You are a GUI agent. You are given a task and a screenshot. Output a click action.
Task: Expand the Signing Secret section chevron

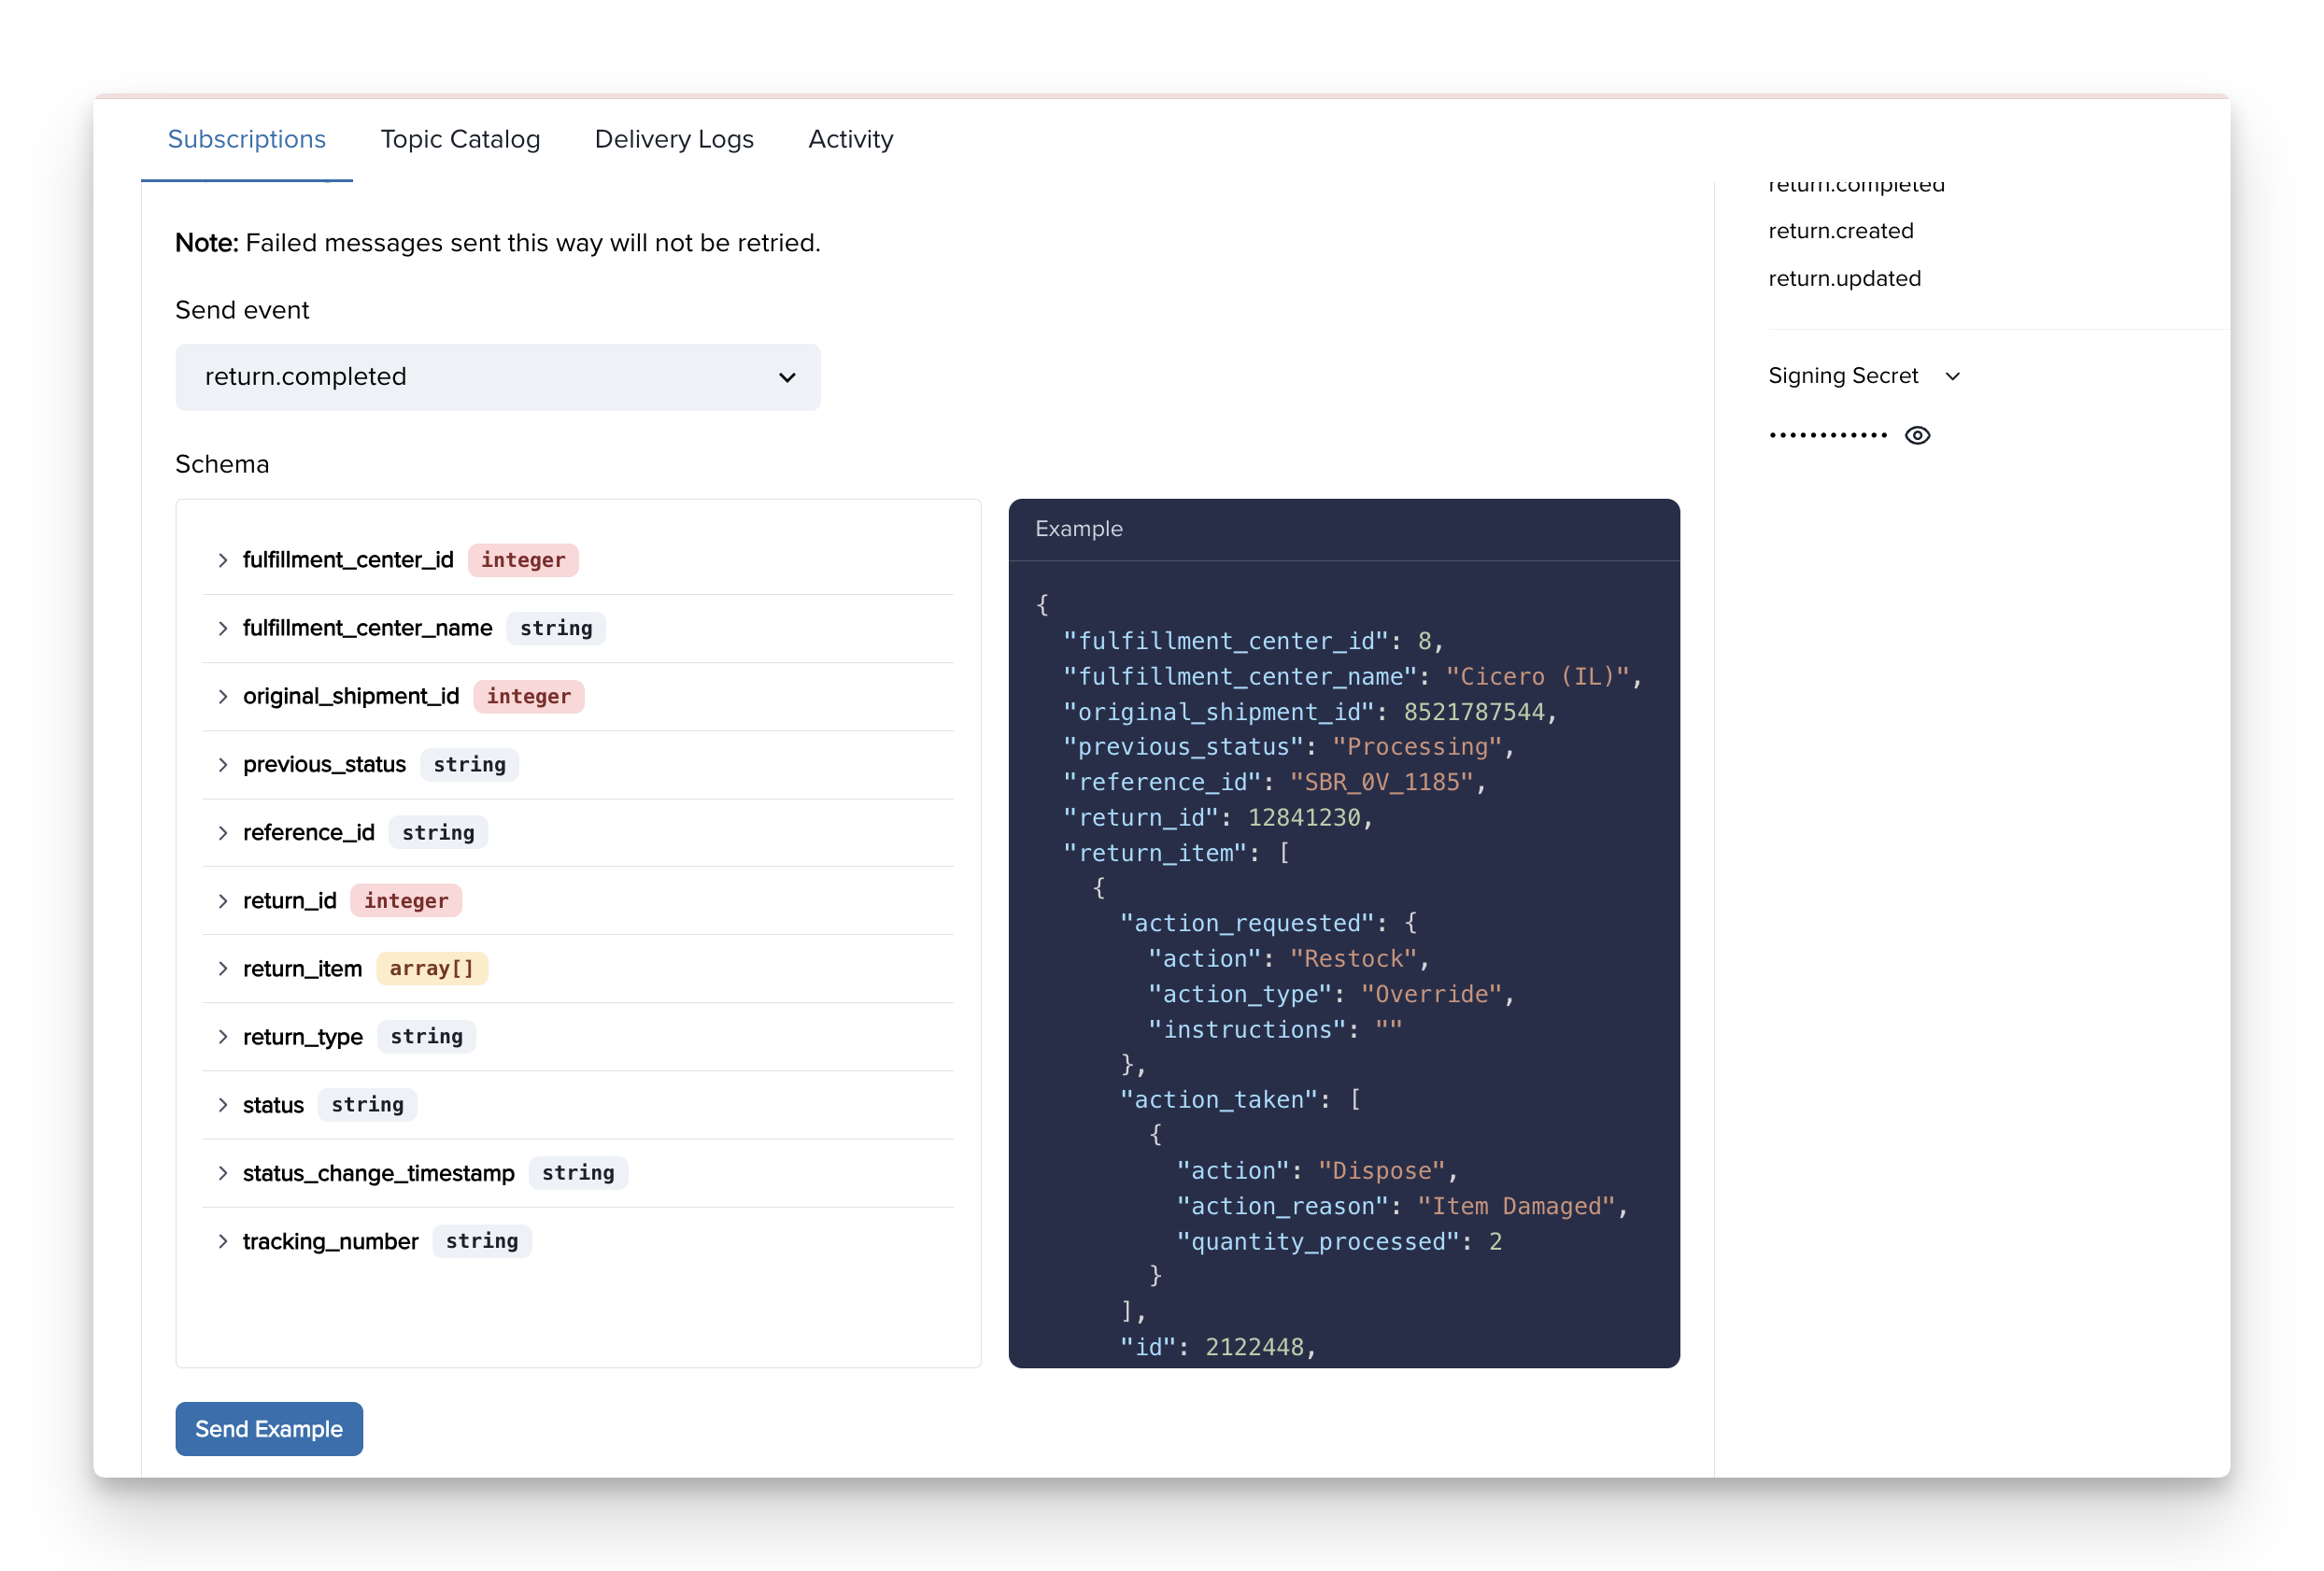1953,376
